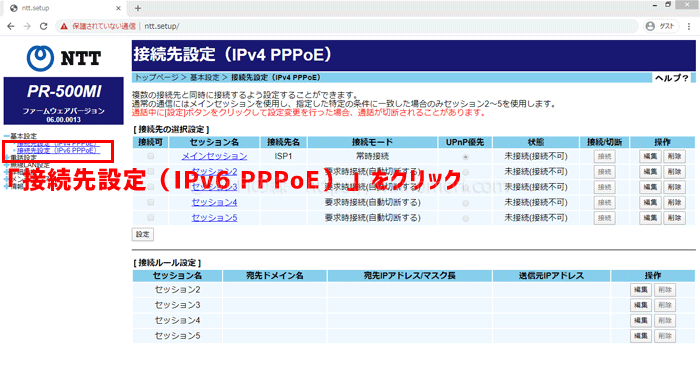Click the 送信元IPアドレス column header
The height and width of the screenshot is (372, 700).
(x=551, y=276)
